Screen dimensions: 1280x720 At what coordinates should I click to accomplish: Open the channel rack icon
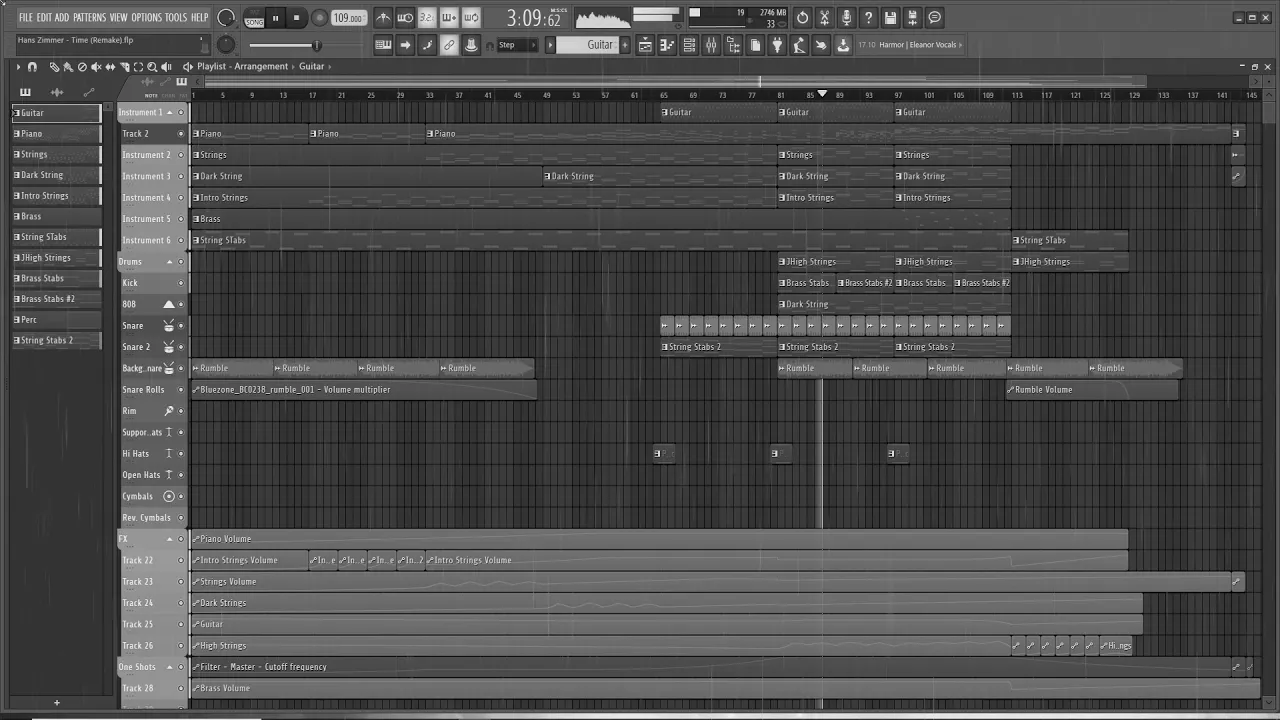[x=690, y=45]
